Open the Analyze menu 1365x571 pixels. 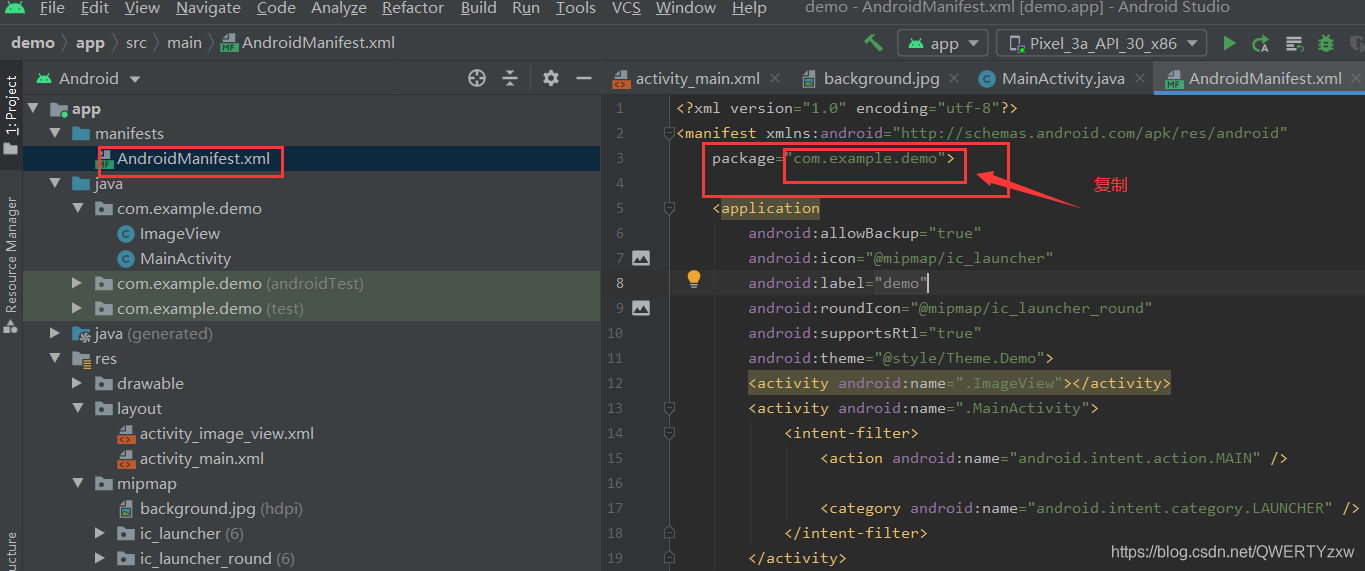pos(339,8)
